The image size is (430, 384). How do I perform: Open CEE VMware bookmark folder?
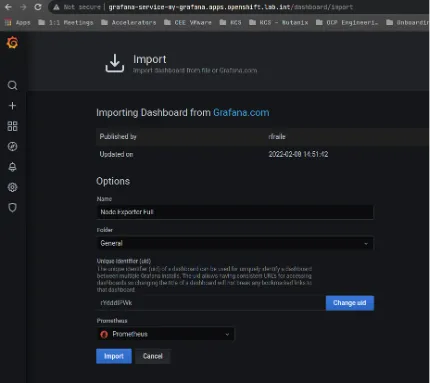[x=188, y=22]
